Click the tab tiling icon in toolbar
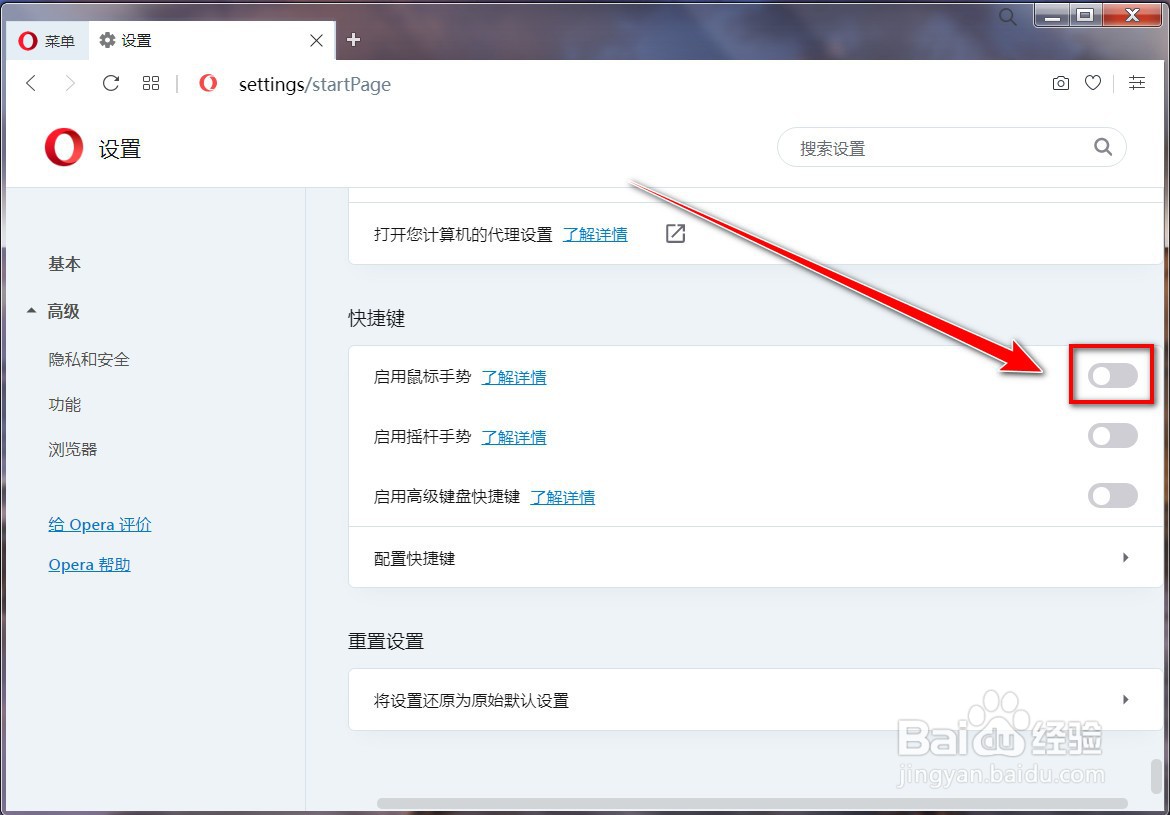This screenshot has height=815, width=1170. pos(151,83)
